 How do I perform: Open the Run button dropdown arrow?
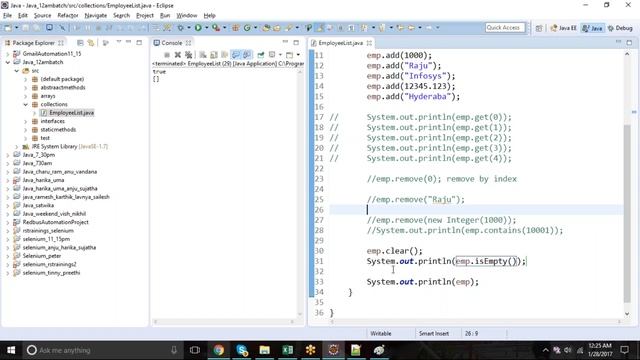pyautogui.click(x=207, y=28)
